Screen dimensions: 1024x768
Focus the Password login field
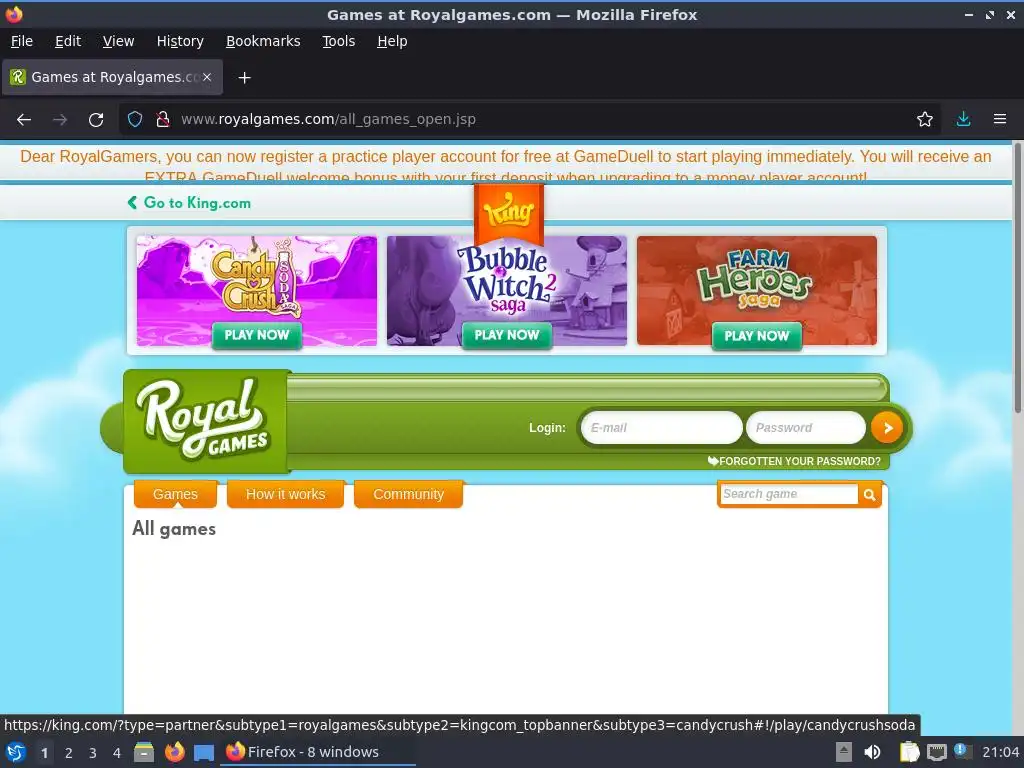[x=806, y=428]
